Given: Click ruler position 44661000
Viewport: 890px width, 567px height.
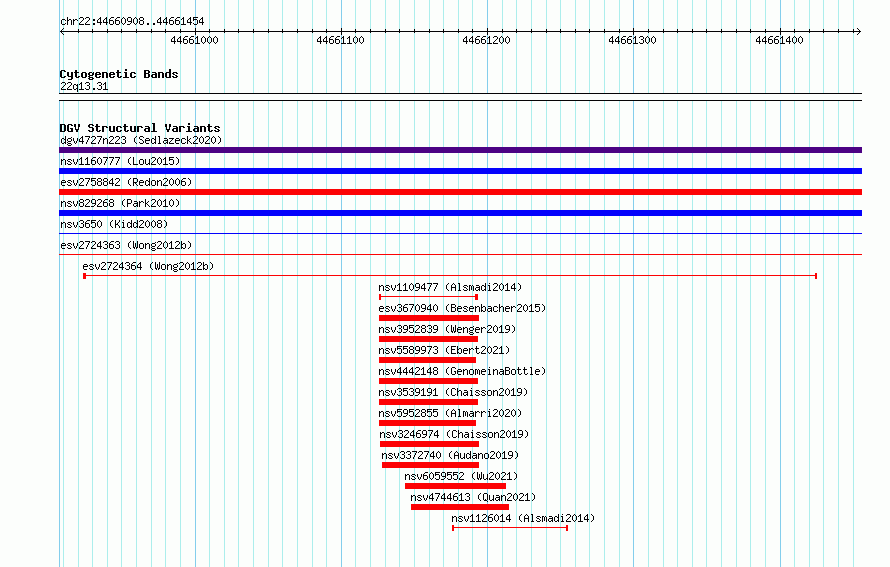Looking at the screenshot, I should pos(194,40).
